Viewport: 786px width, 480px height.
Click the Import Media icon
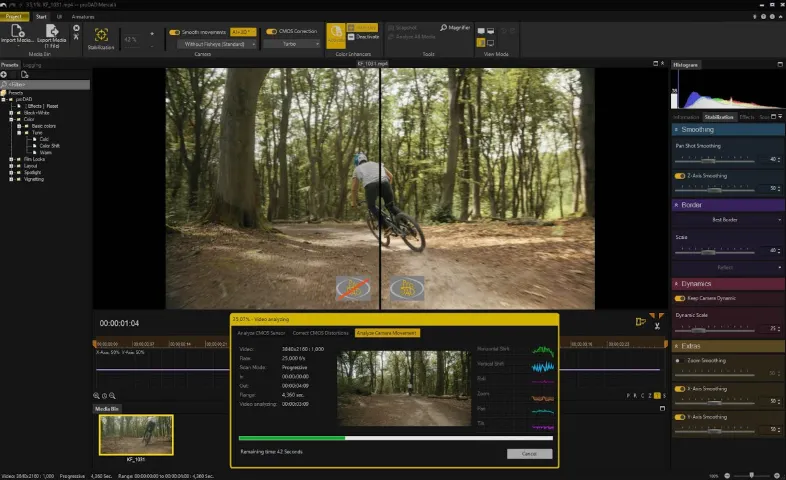(17, 31)
